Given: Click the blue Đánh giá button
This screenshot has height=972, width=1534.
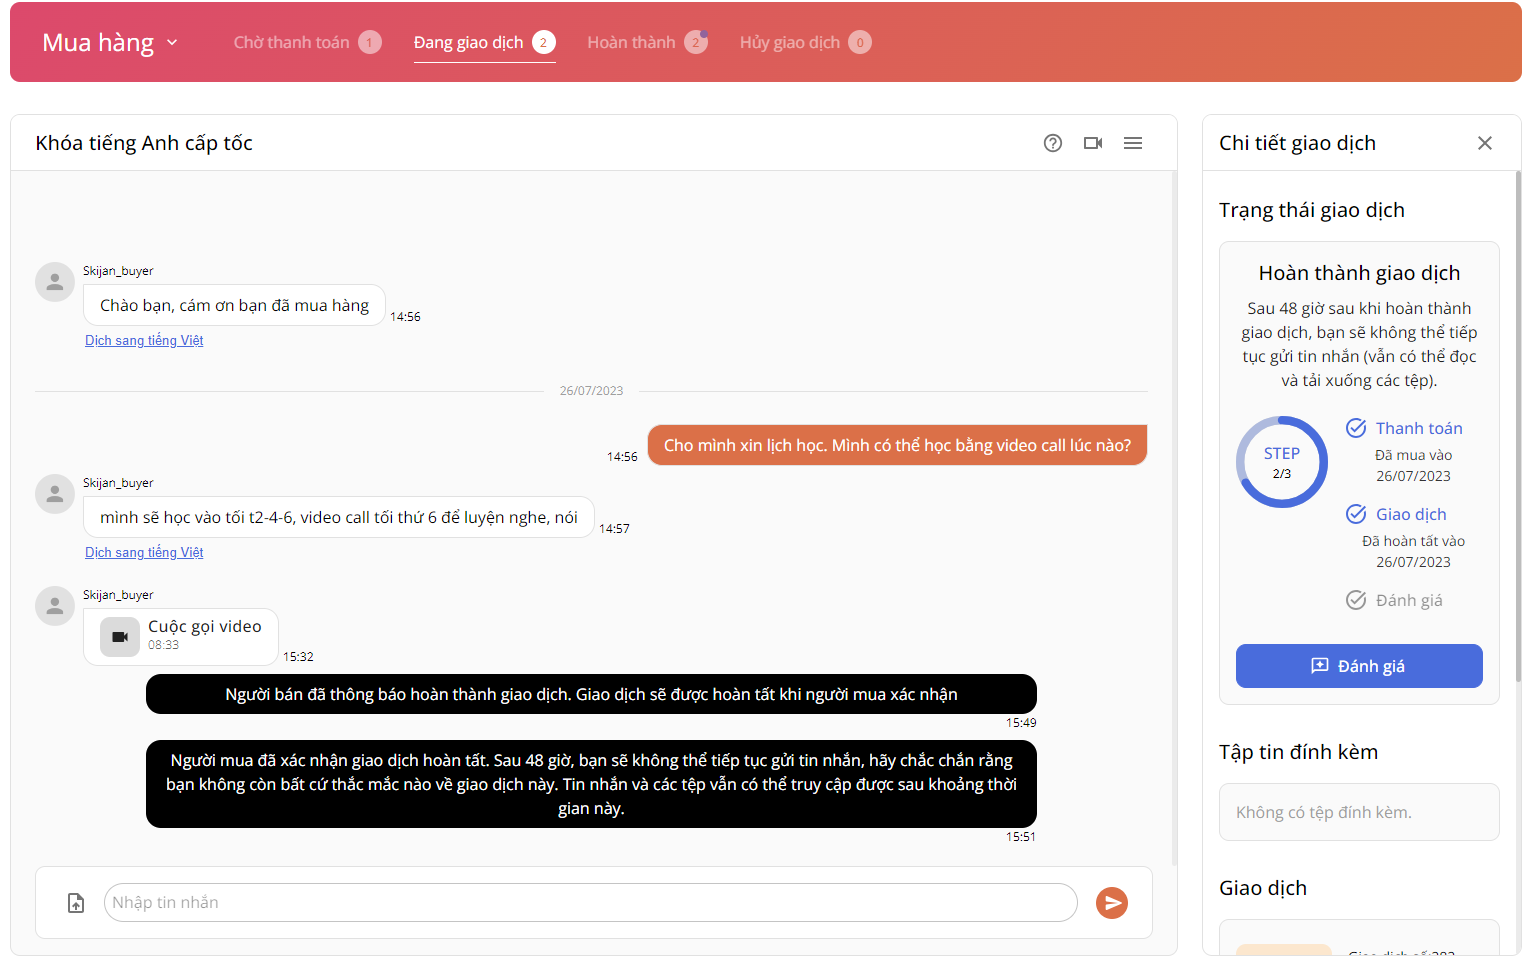Looking at the screenshot, I should coord(1359,666).
